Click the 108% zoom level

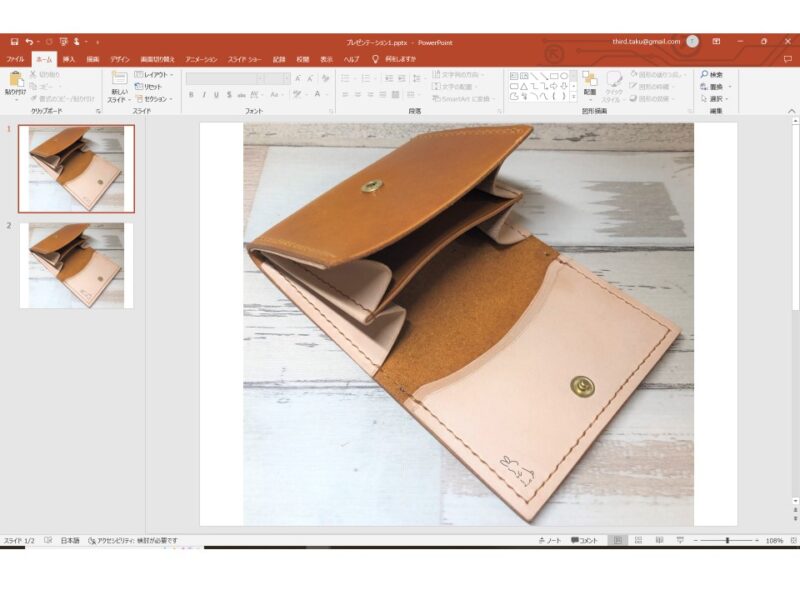(x=774, y=540)
